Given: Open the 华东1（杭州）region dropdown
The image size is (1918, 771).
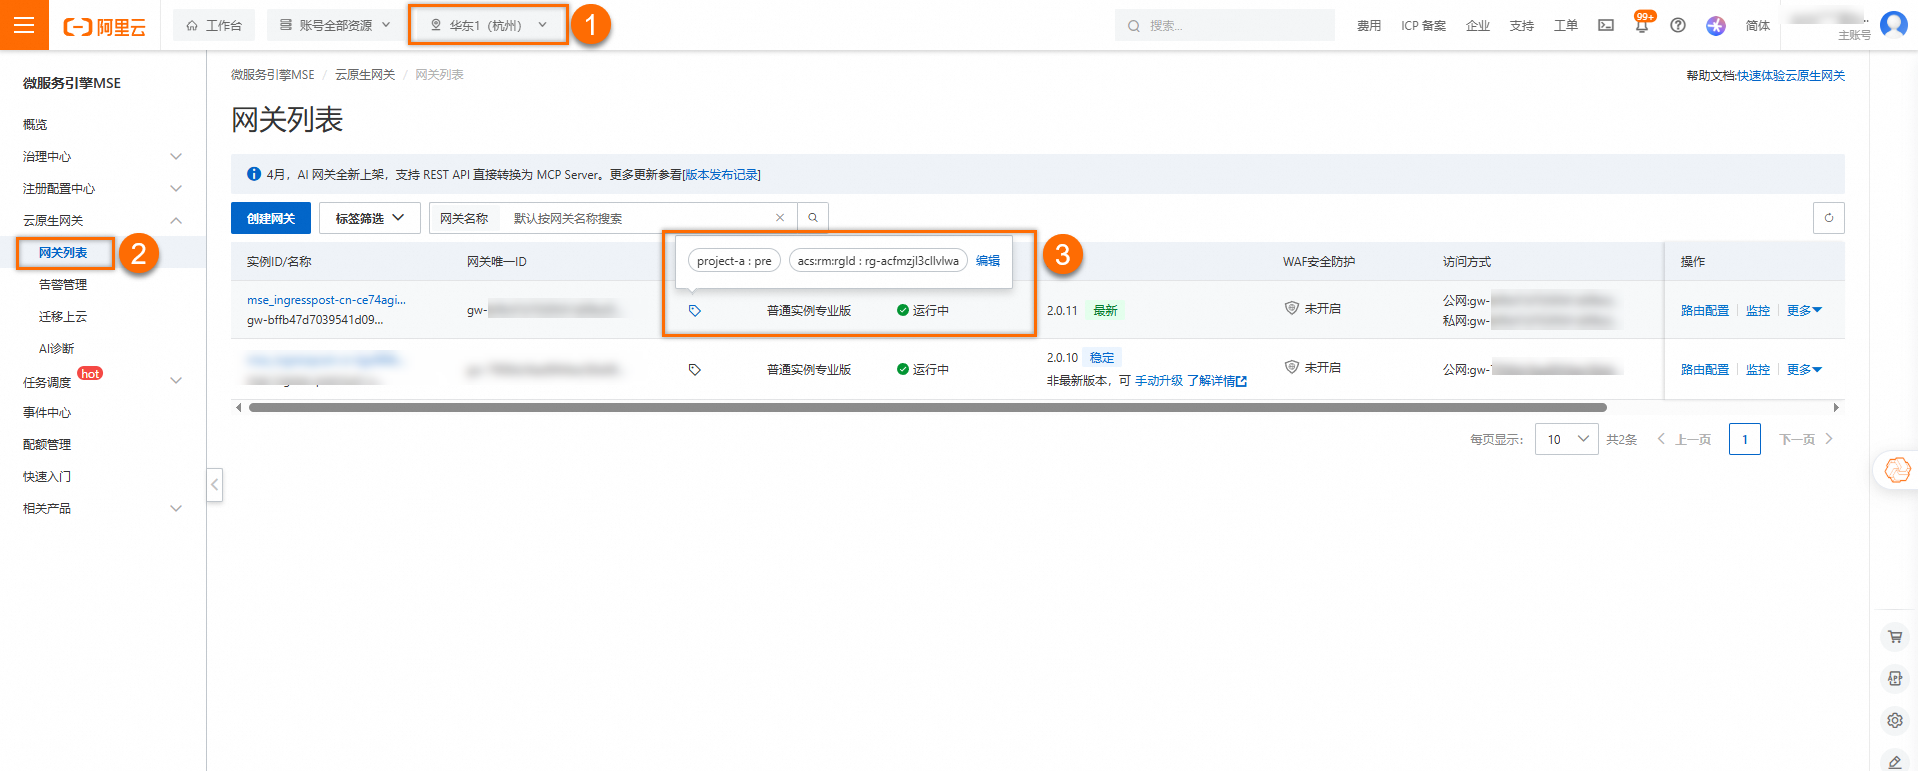Looking at the screenshot, I should tap(488, 25).
